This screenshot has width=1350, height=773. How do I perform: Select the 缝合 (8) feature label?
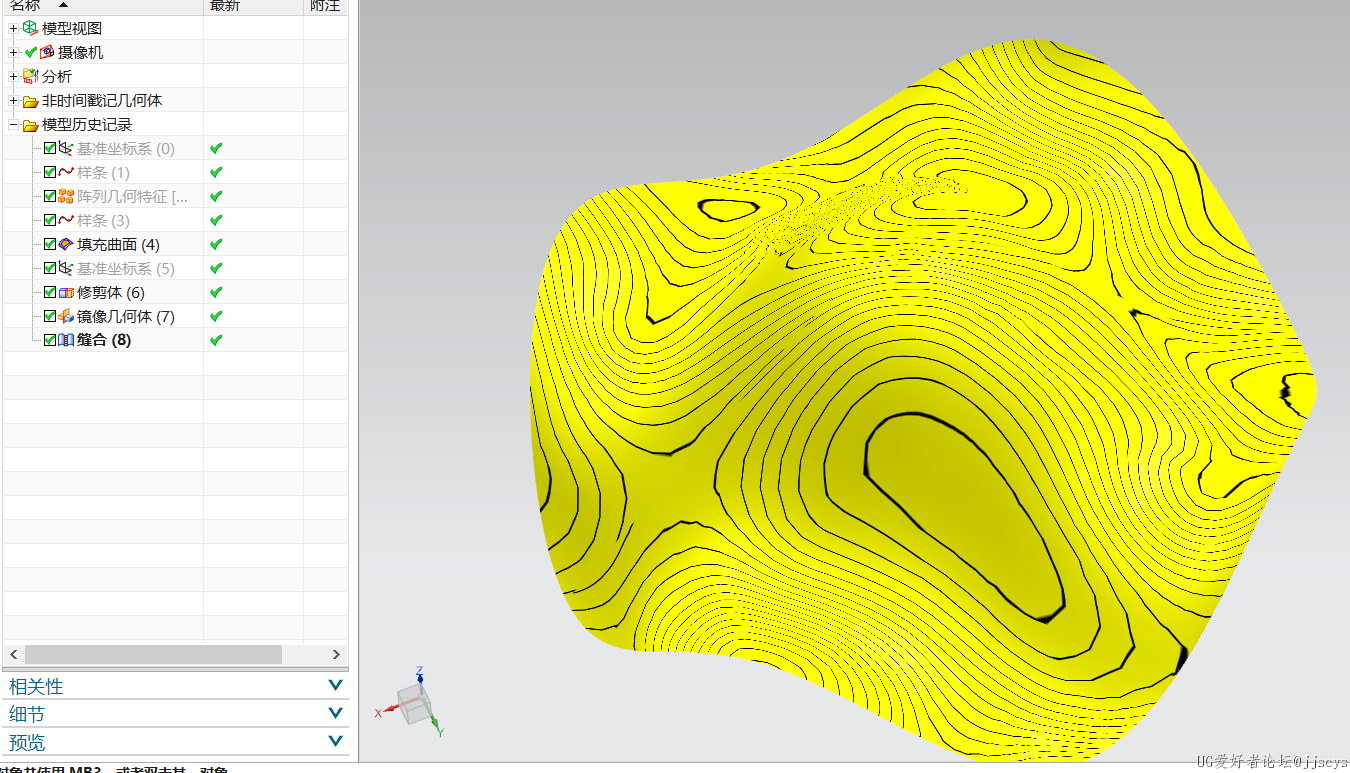click(104, 340)
